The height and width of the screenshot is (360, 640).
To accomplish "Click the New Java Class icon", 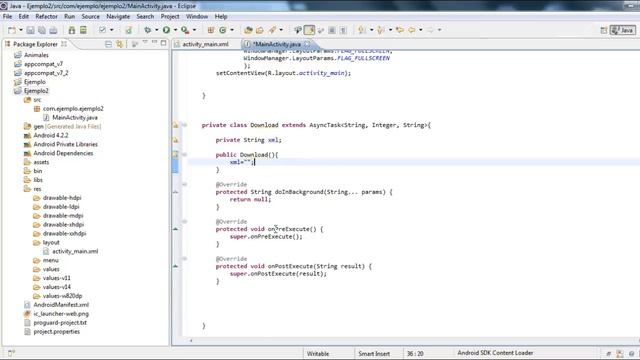I will (x=223, y=30).
